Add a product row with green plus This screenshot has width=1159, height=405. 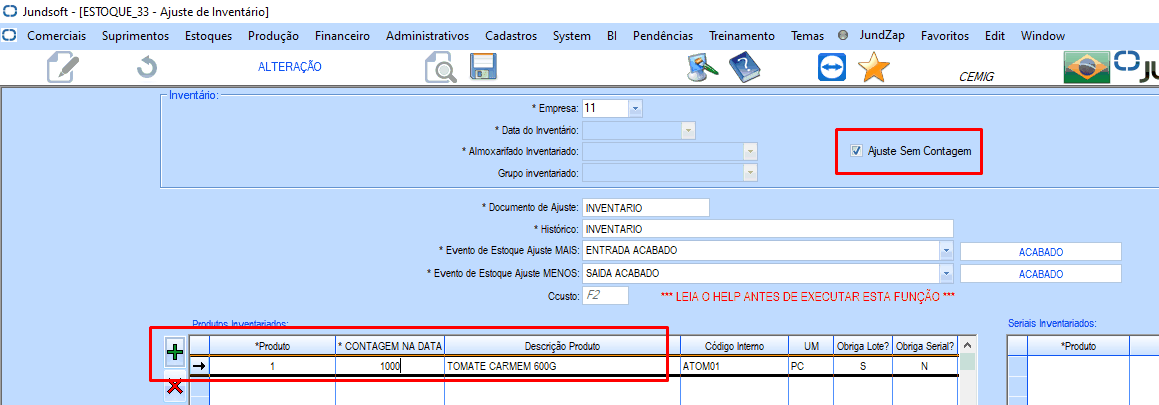point(175,351)
